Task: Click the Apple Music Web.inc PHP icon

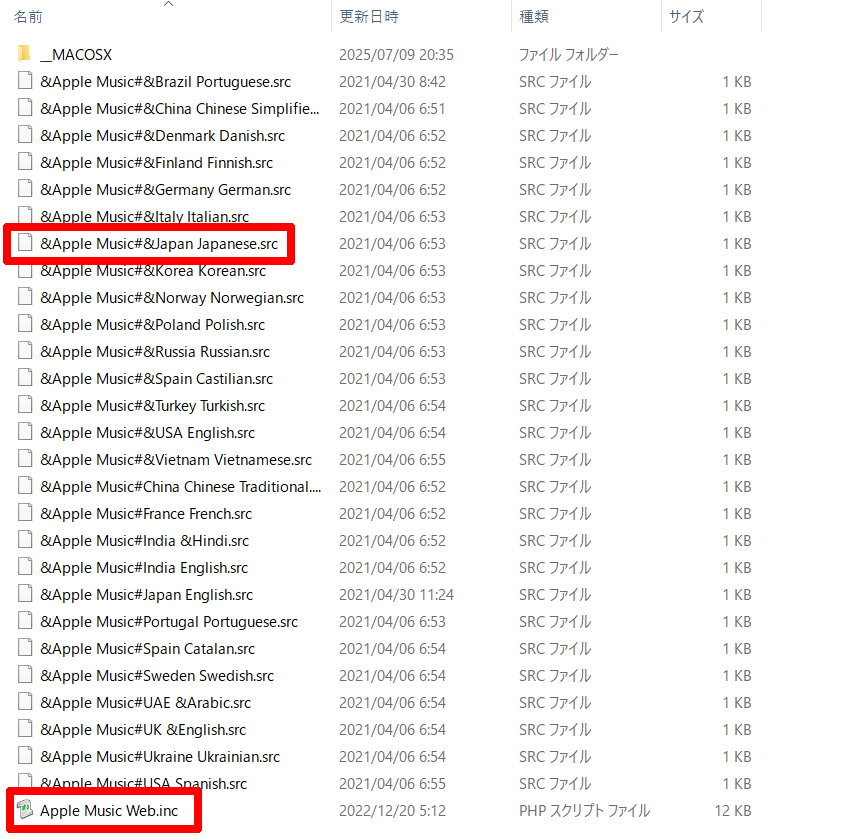Action: point(25,810)
